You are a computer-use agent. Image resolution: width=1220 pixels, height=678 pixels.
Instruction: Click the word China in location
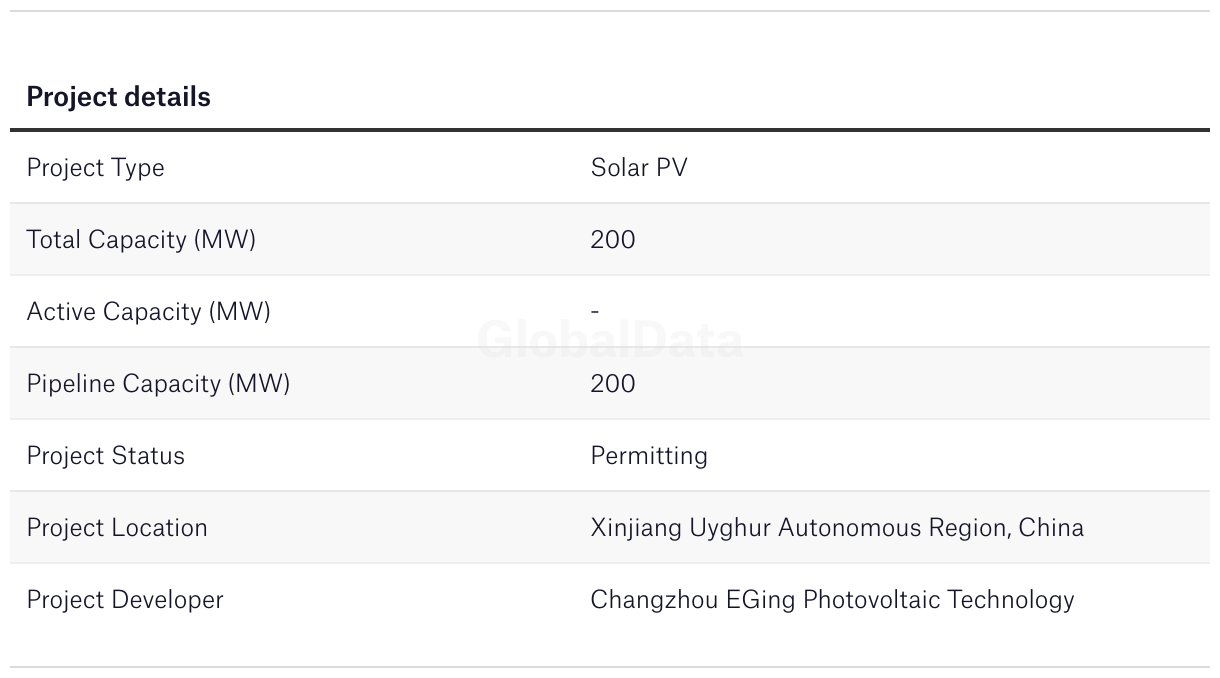click(1052, 527)
